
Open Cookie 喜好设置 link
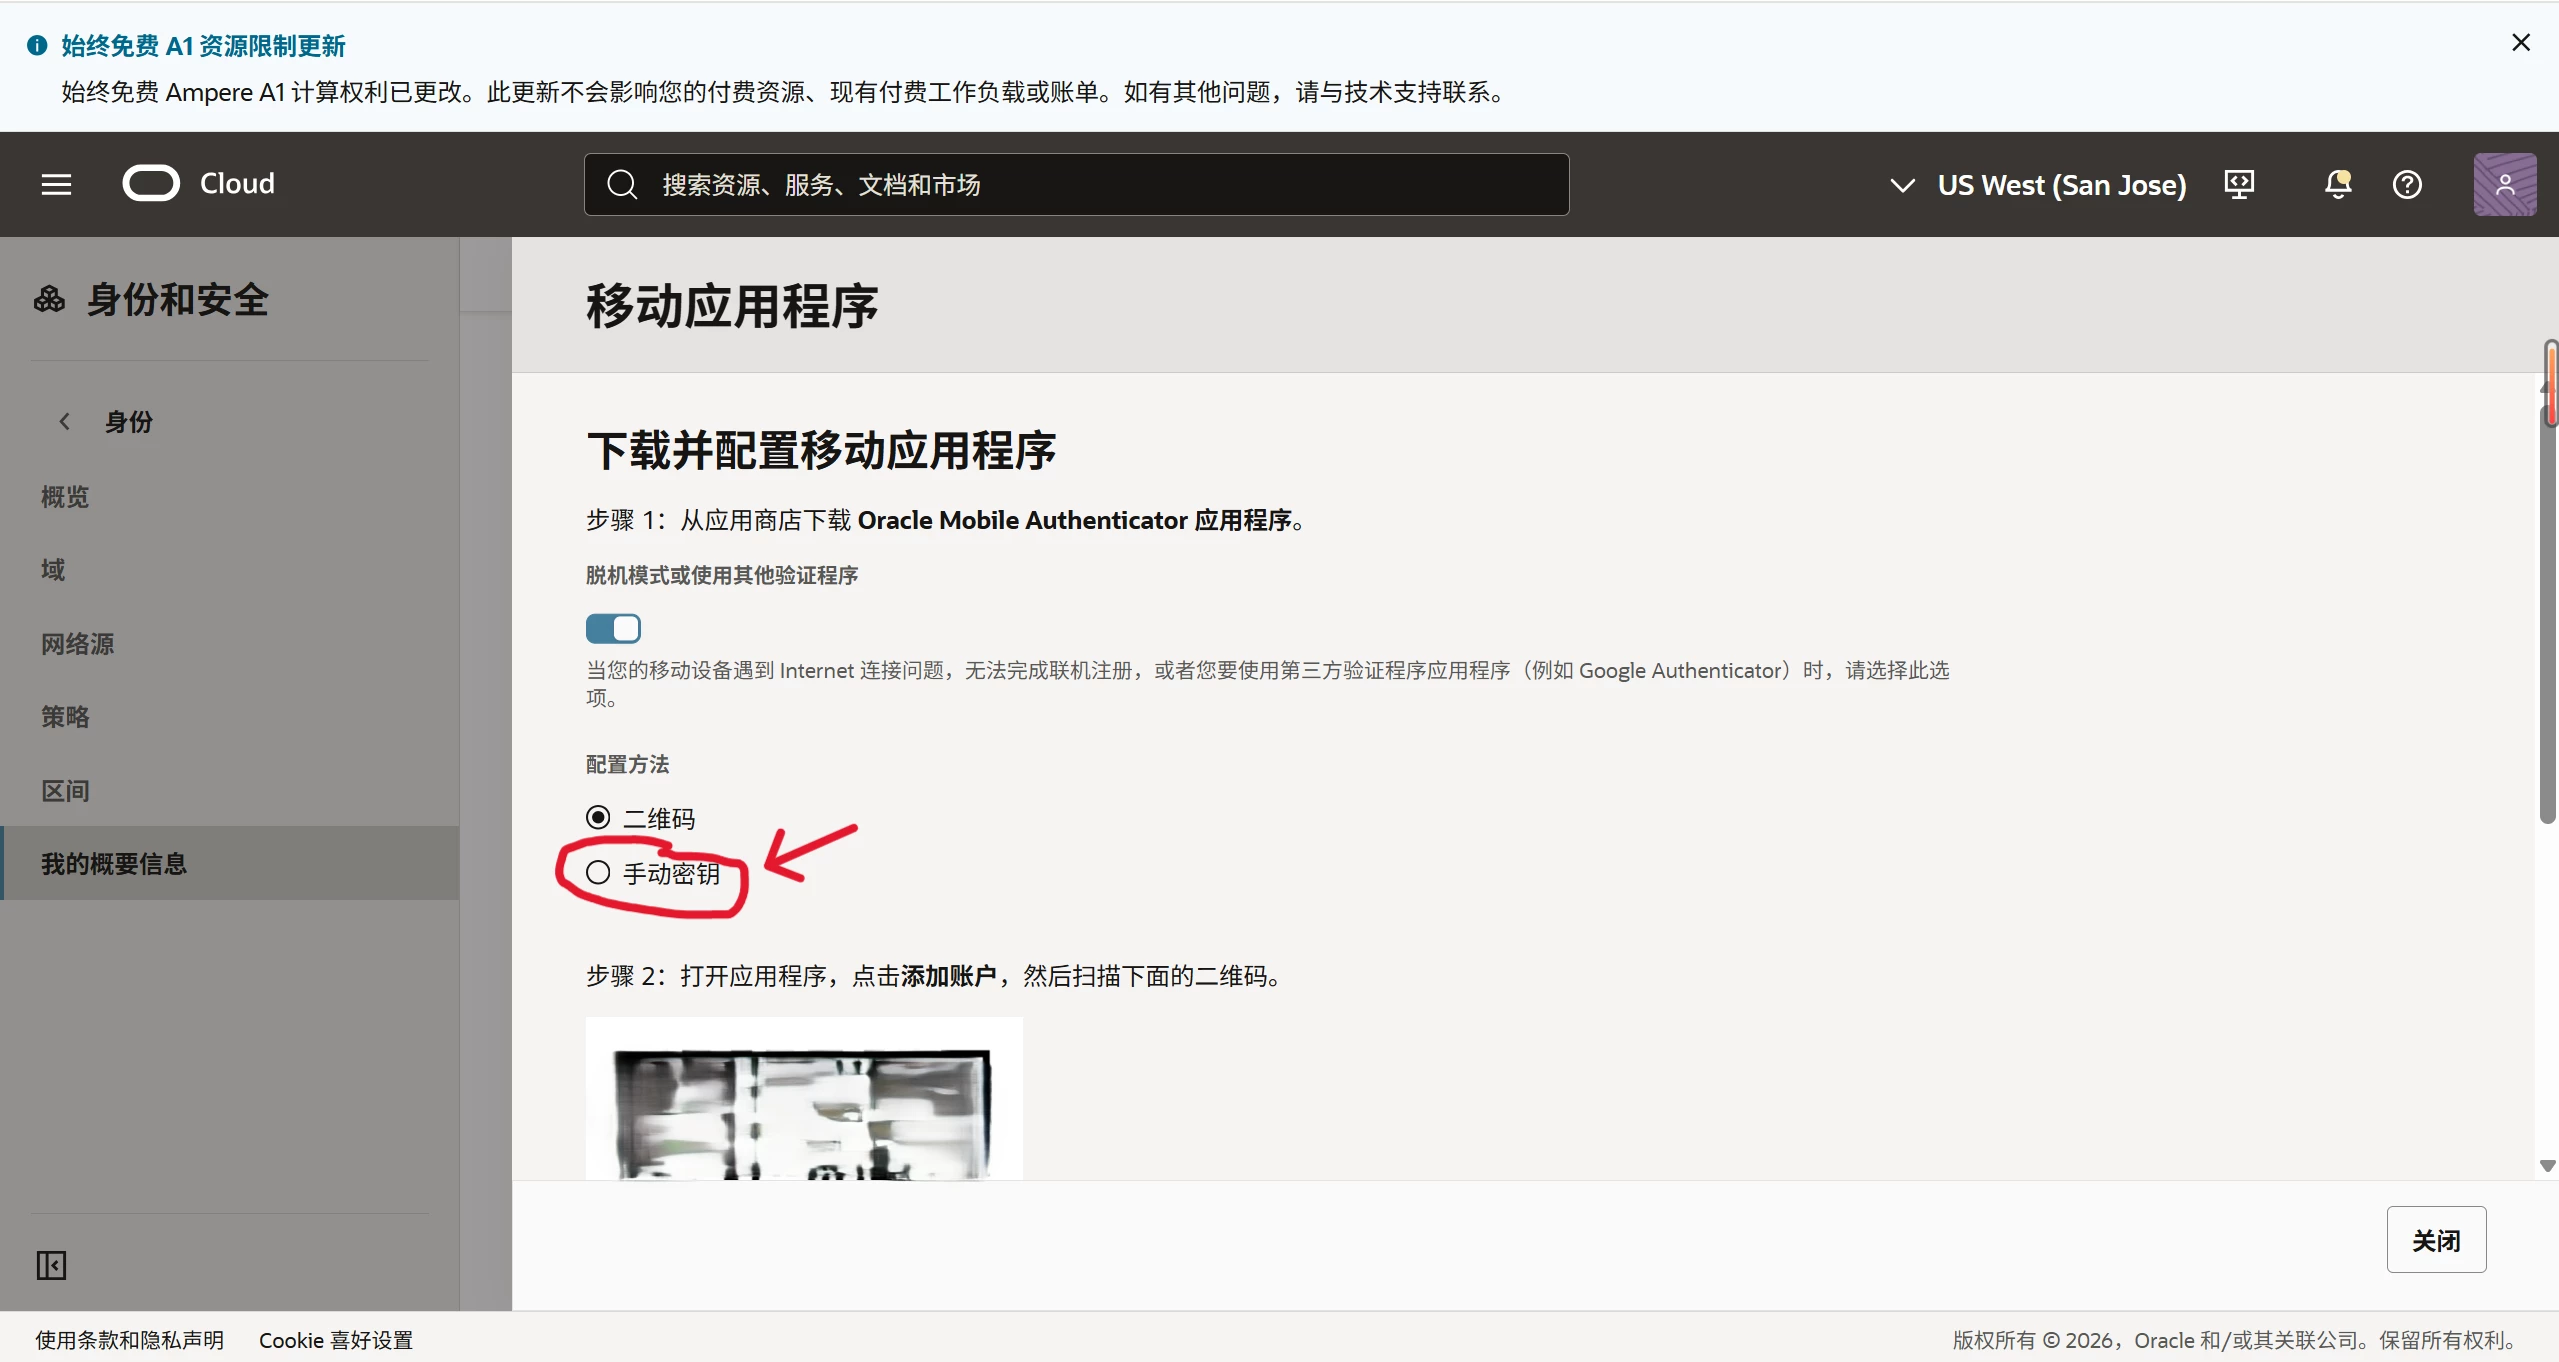[336, 1340]
